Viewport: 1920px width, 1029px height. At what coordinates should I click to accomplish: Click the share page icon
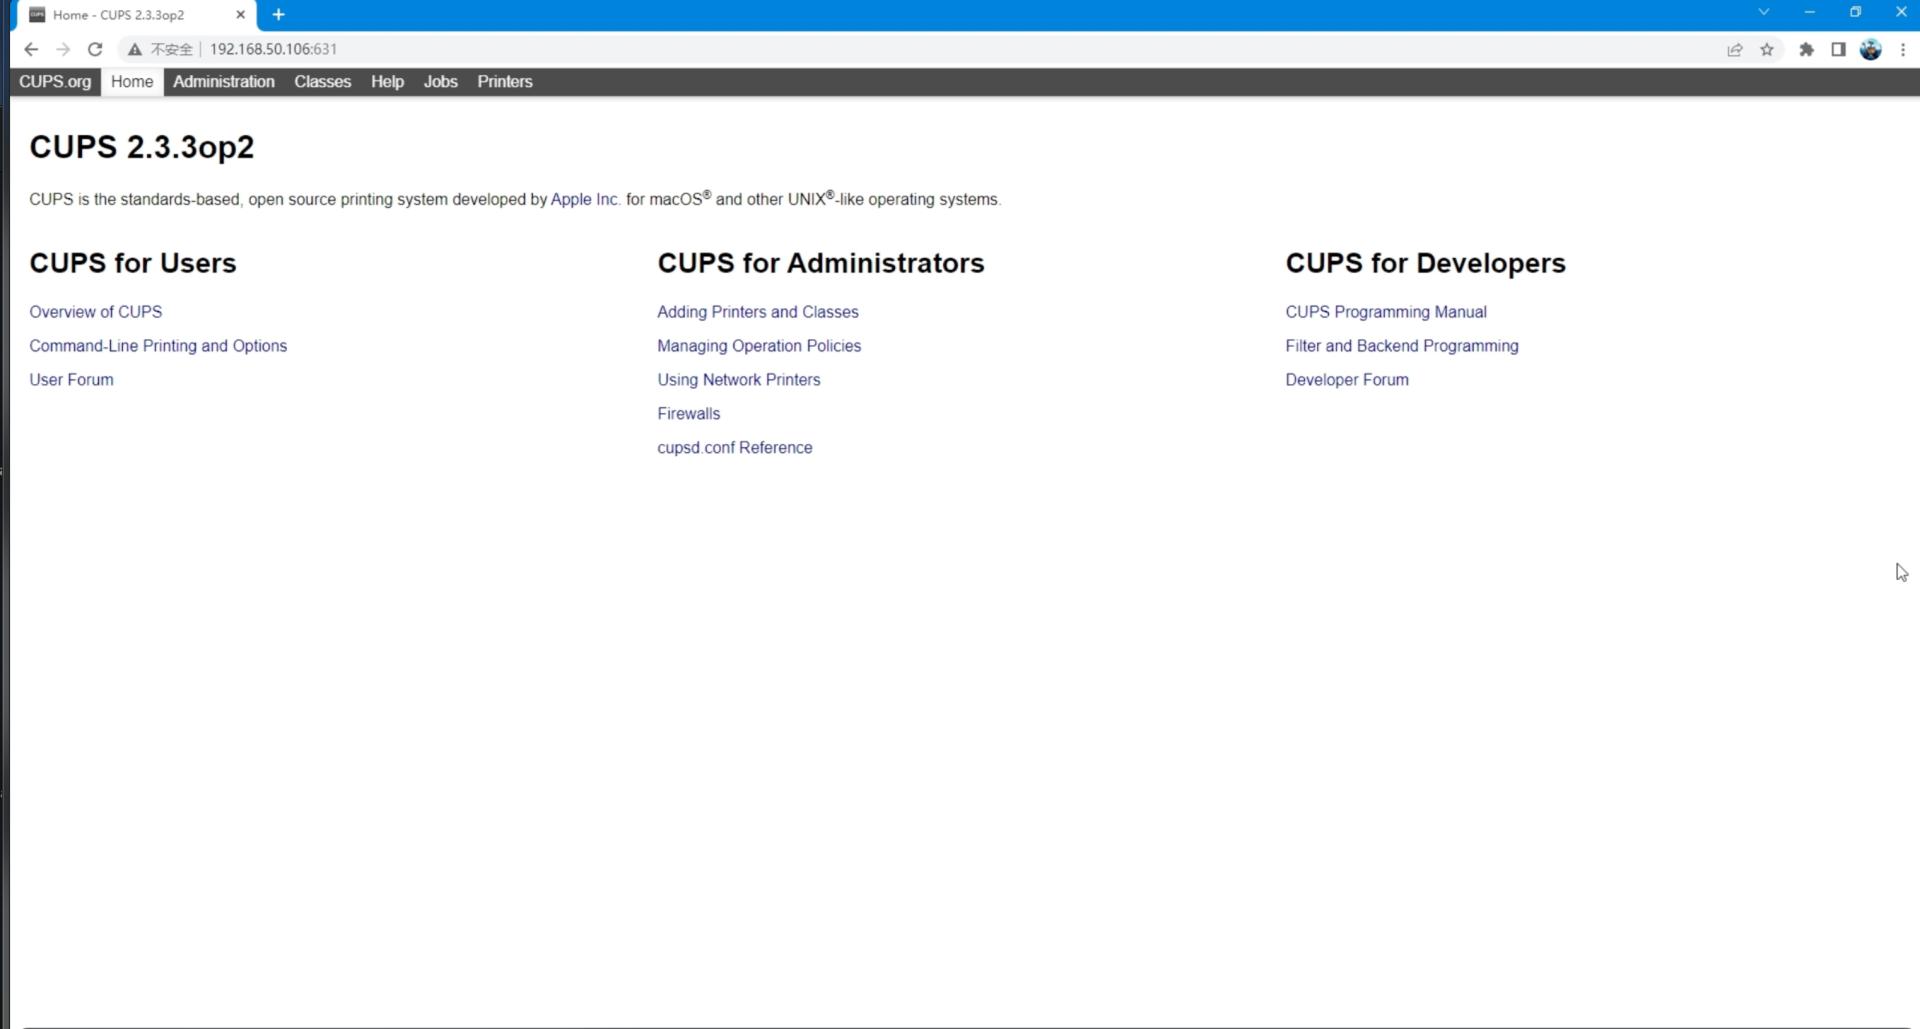click(x=1735, y=49)
